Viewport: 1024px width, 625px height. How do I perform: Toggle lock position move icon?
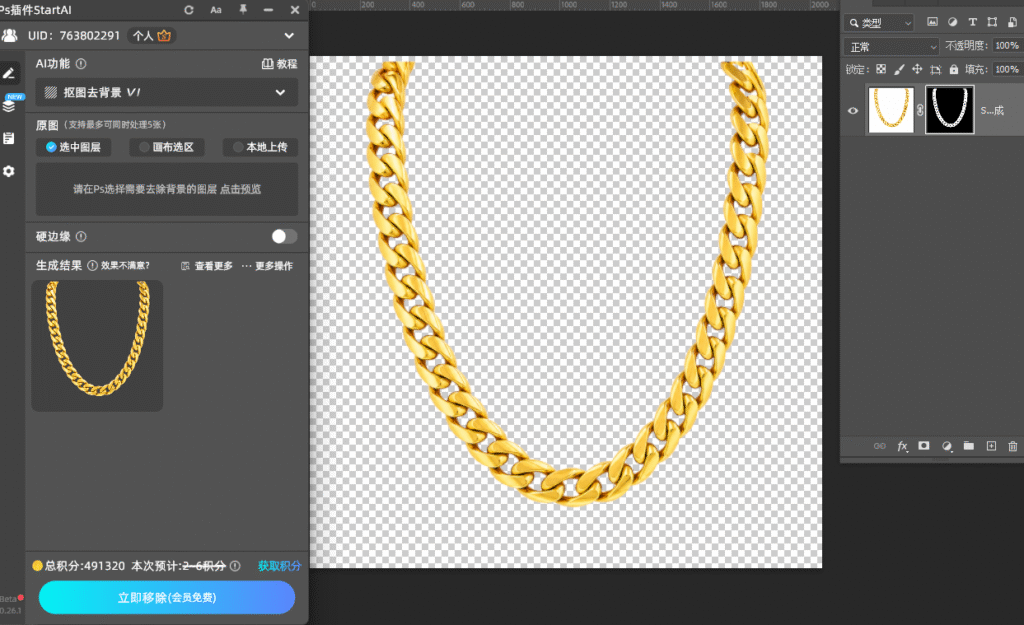[917, 69]
